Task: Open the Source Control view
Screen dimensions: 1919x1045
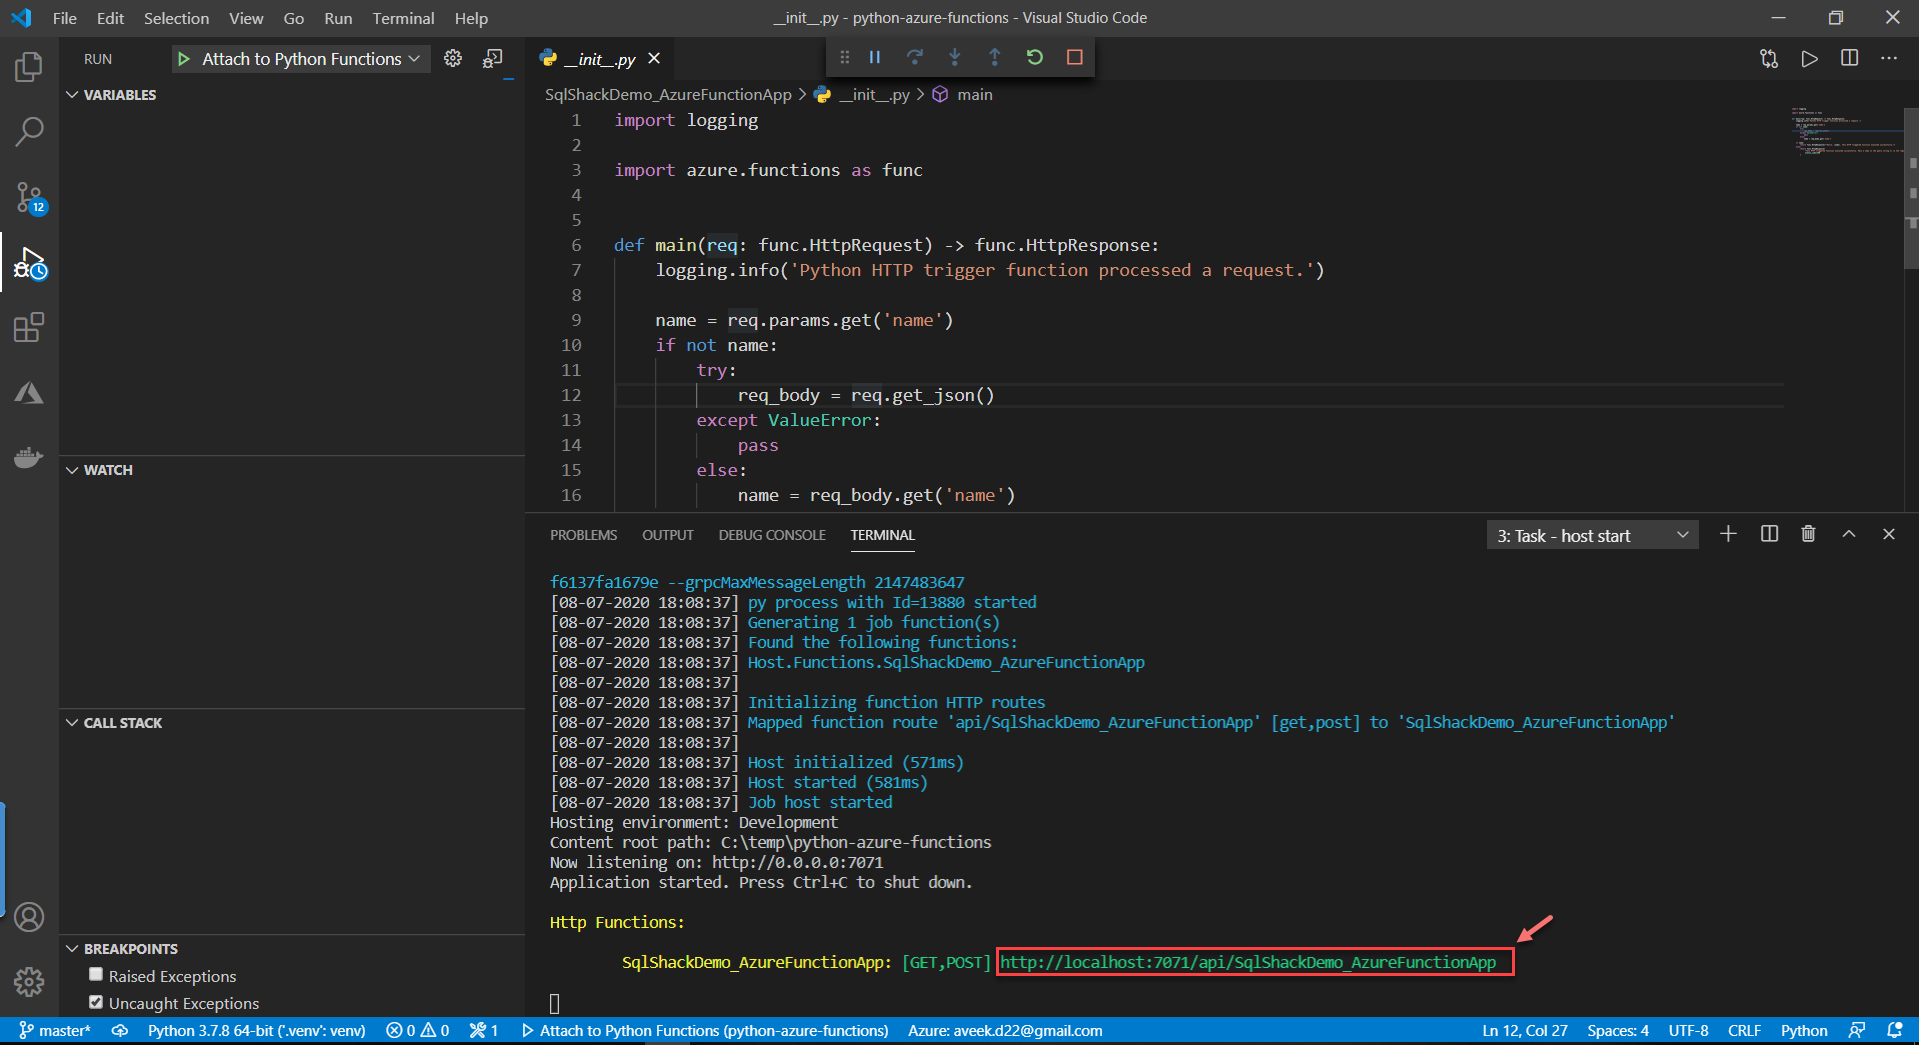Action: pyautogui.click(x=29, y=197)
